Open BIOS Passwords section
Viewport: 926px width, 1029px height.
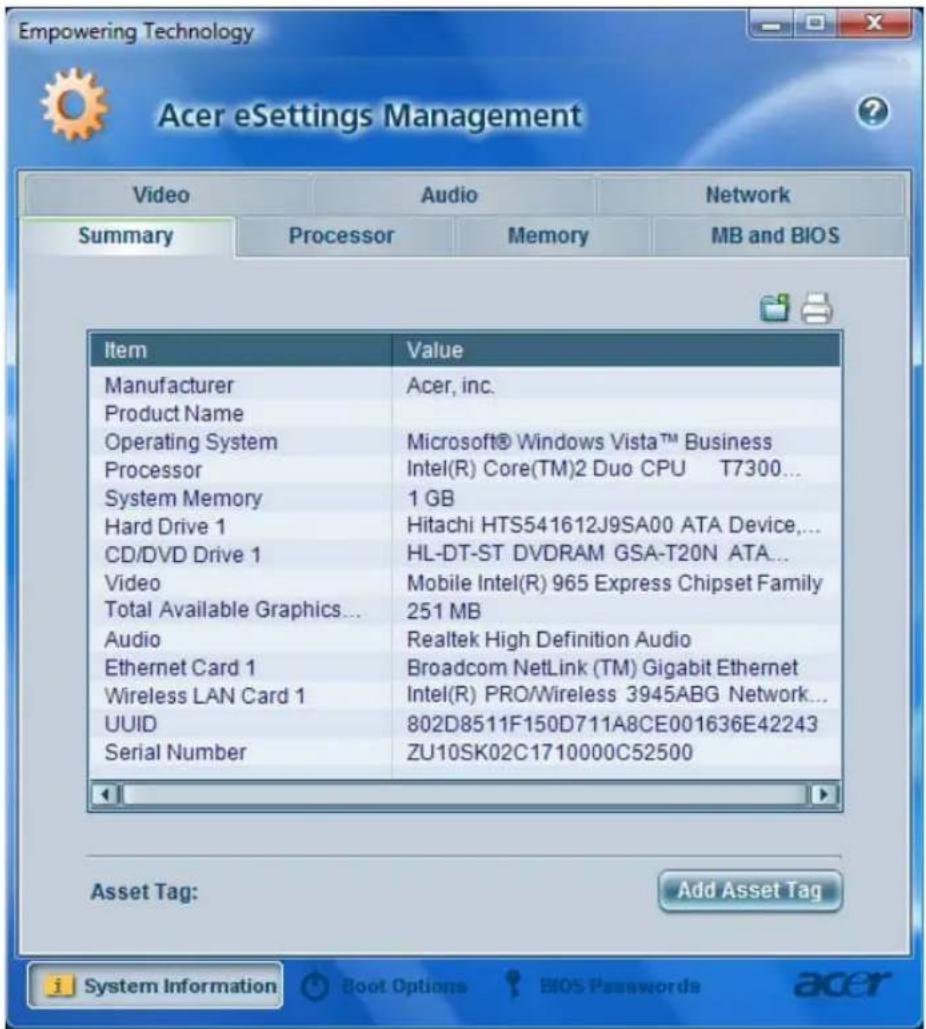click(602, 986)
